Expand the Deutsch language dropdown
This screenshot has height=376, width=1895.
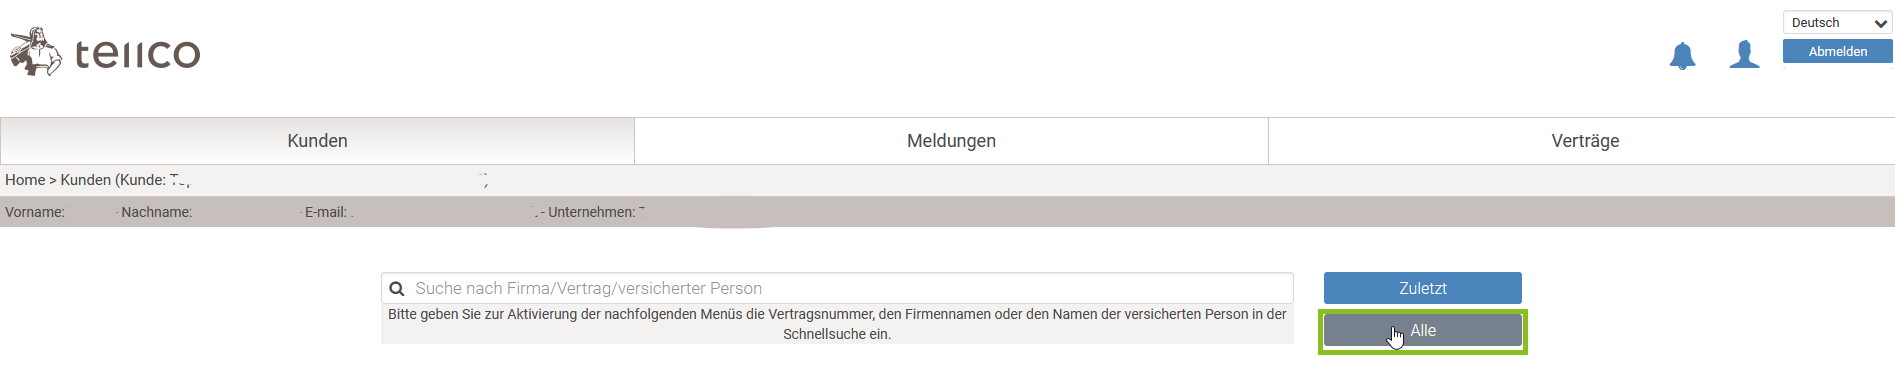click(1837, 23)
